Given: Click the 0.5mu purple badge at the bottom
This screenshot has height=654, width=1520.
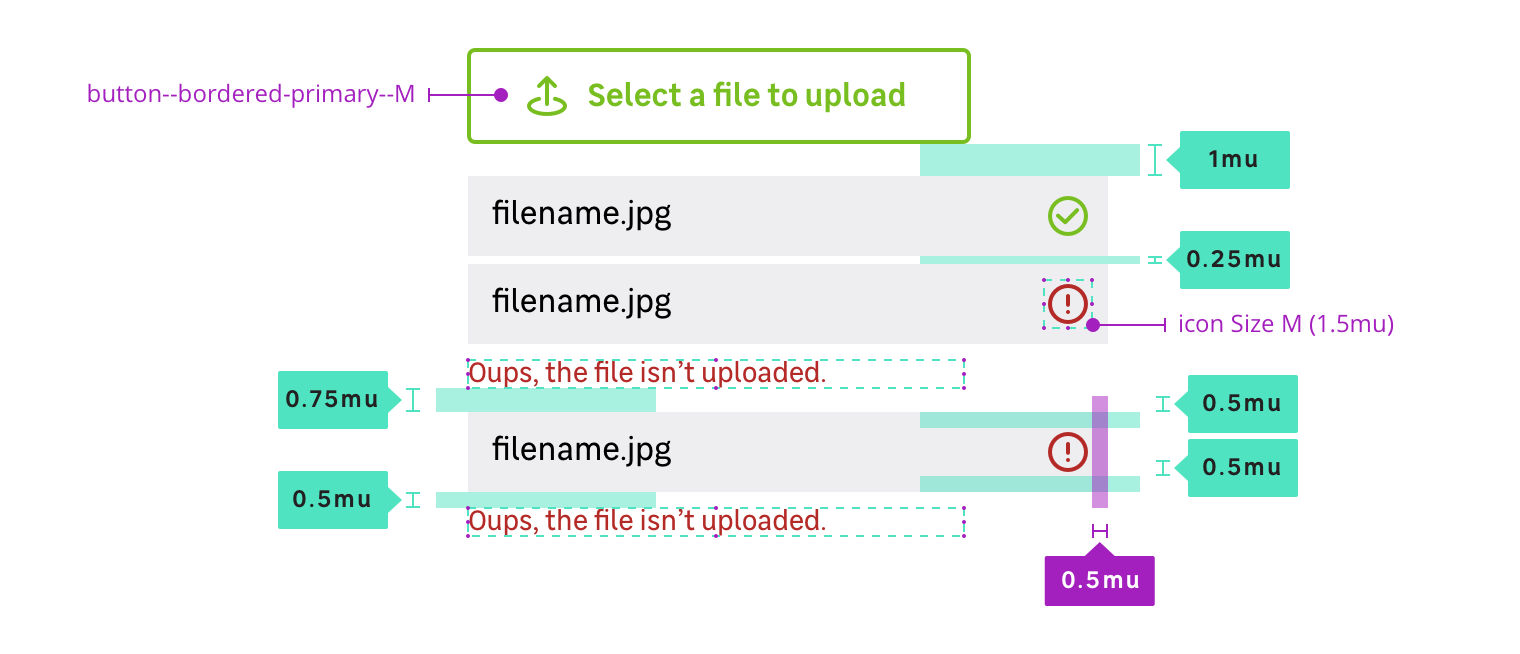Looking at the screenshot, I should [1099, 579].
